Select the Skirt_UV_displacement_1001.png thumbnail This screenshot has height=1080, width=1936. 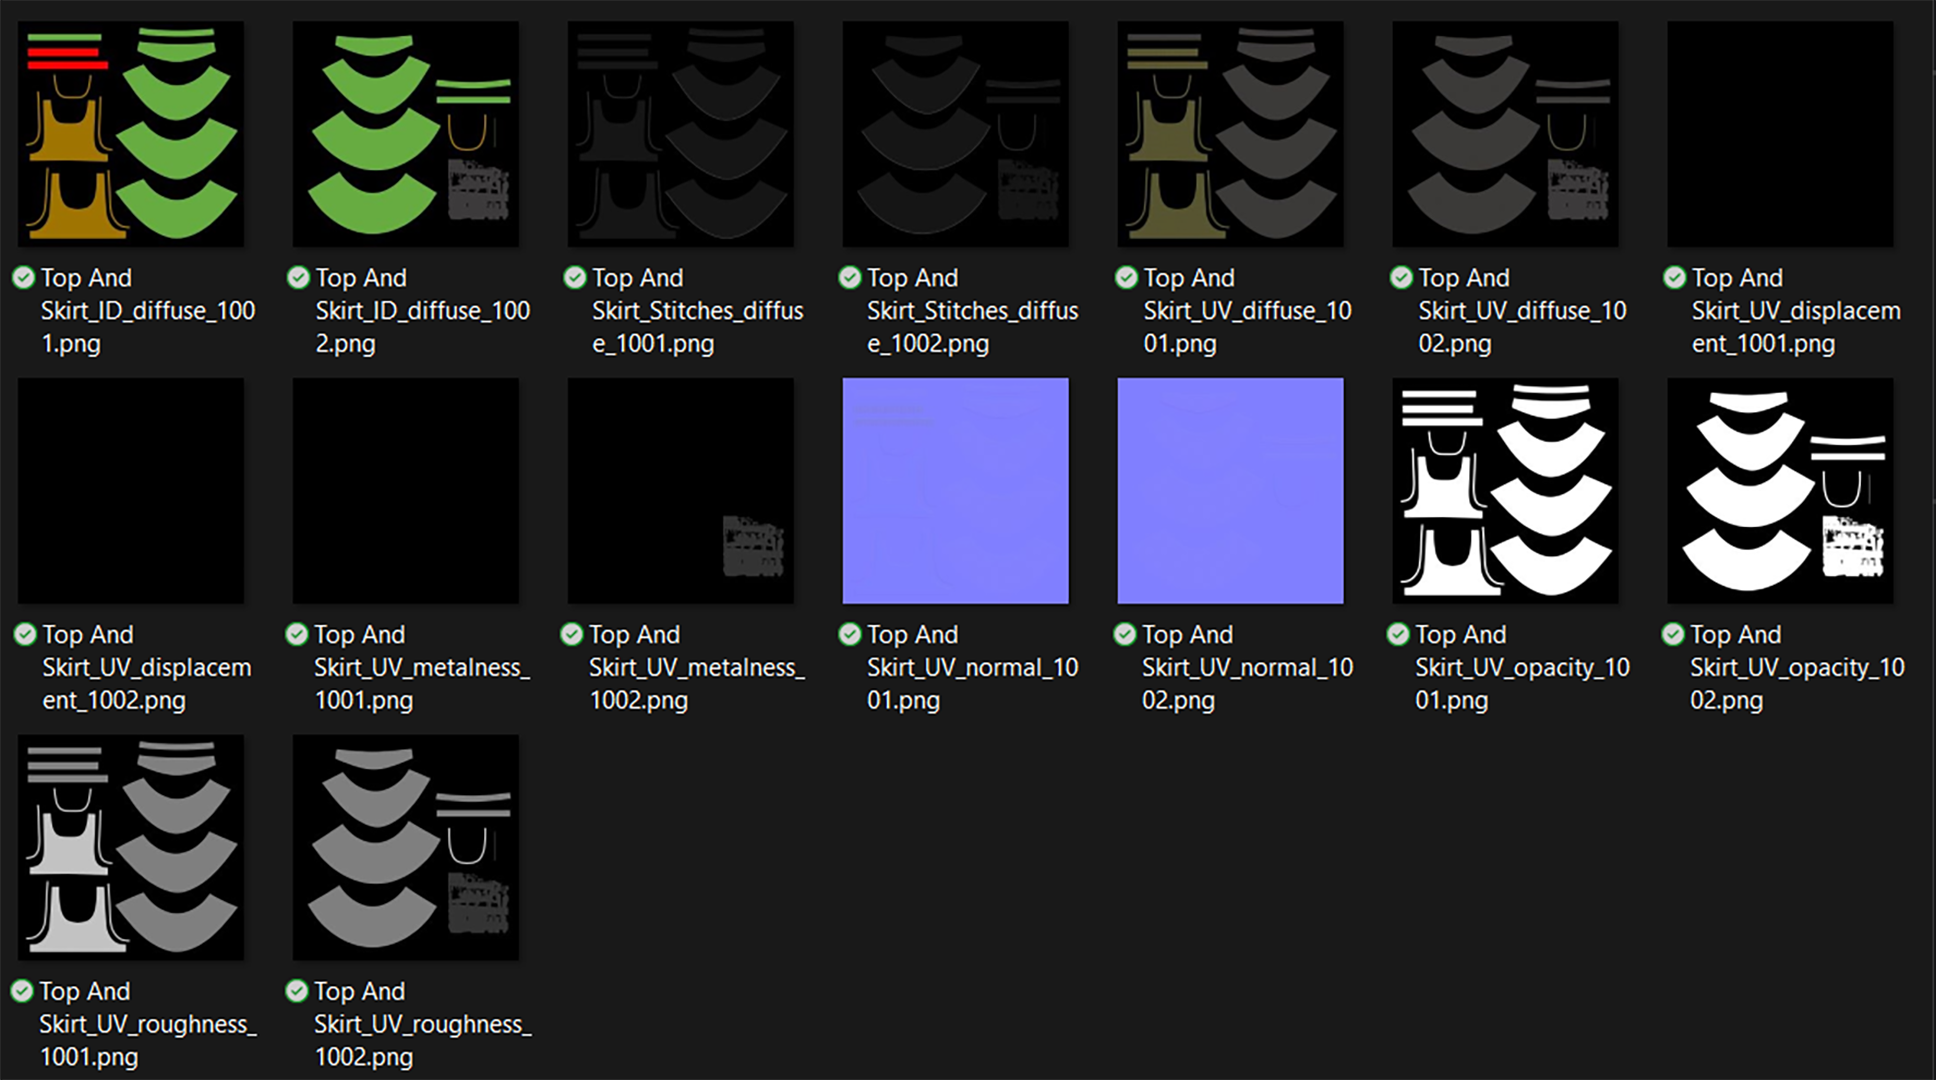(x=1781, y=134)
